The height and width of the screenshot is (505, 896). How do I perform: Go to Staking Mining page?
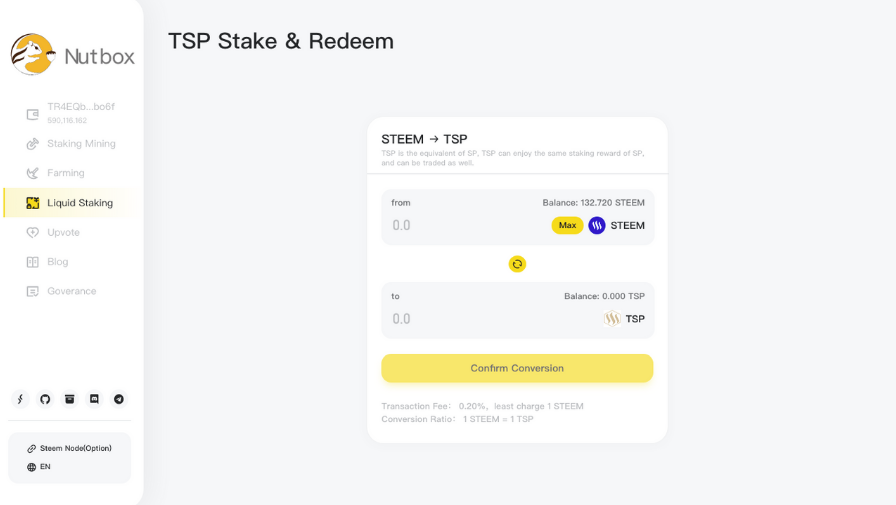pyautogui.click(x=80, y=144)
